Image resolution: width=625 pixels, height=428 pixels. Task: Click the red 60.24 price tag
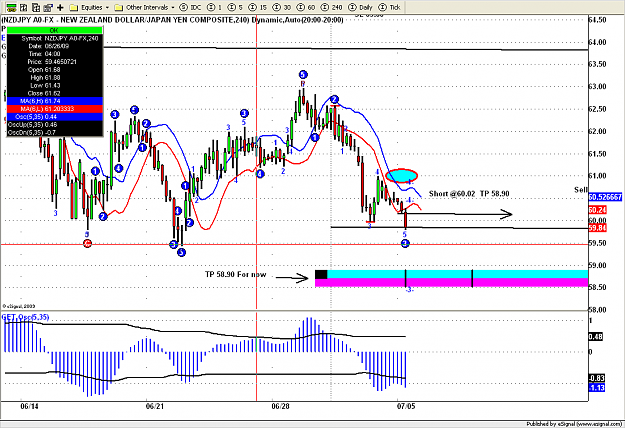point(597,210)
